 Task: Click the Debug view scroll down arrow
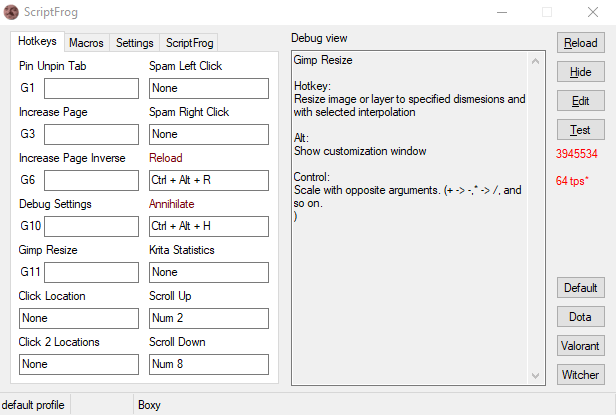(x=535, y=375)
